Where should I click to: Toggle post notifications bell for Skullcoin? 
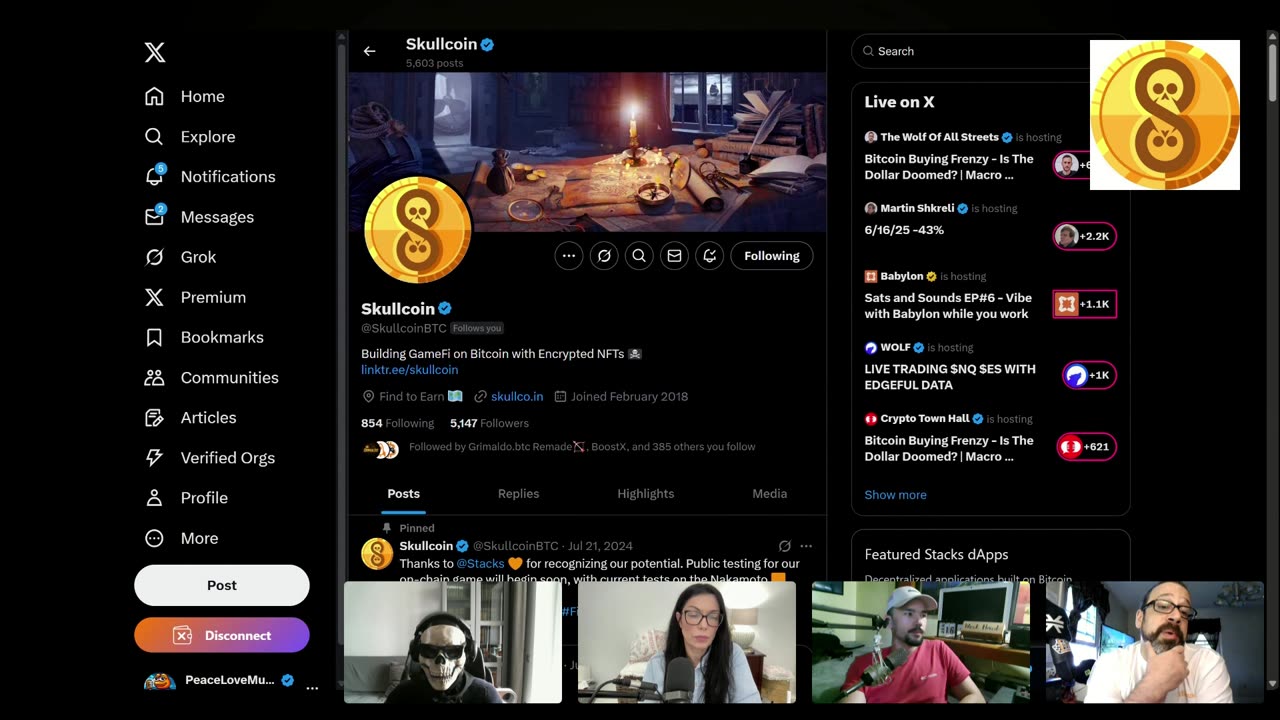click(x=709, y=256)
